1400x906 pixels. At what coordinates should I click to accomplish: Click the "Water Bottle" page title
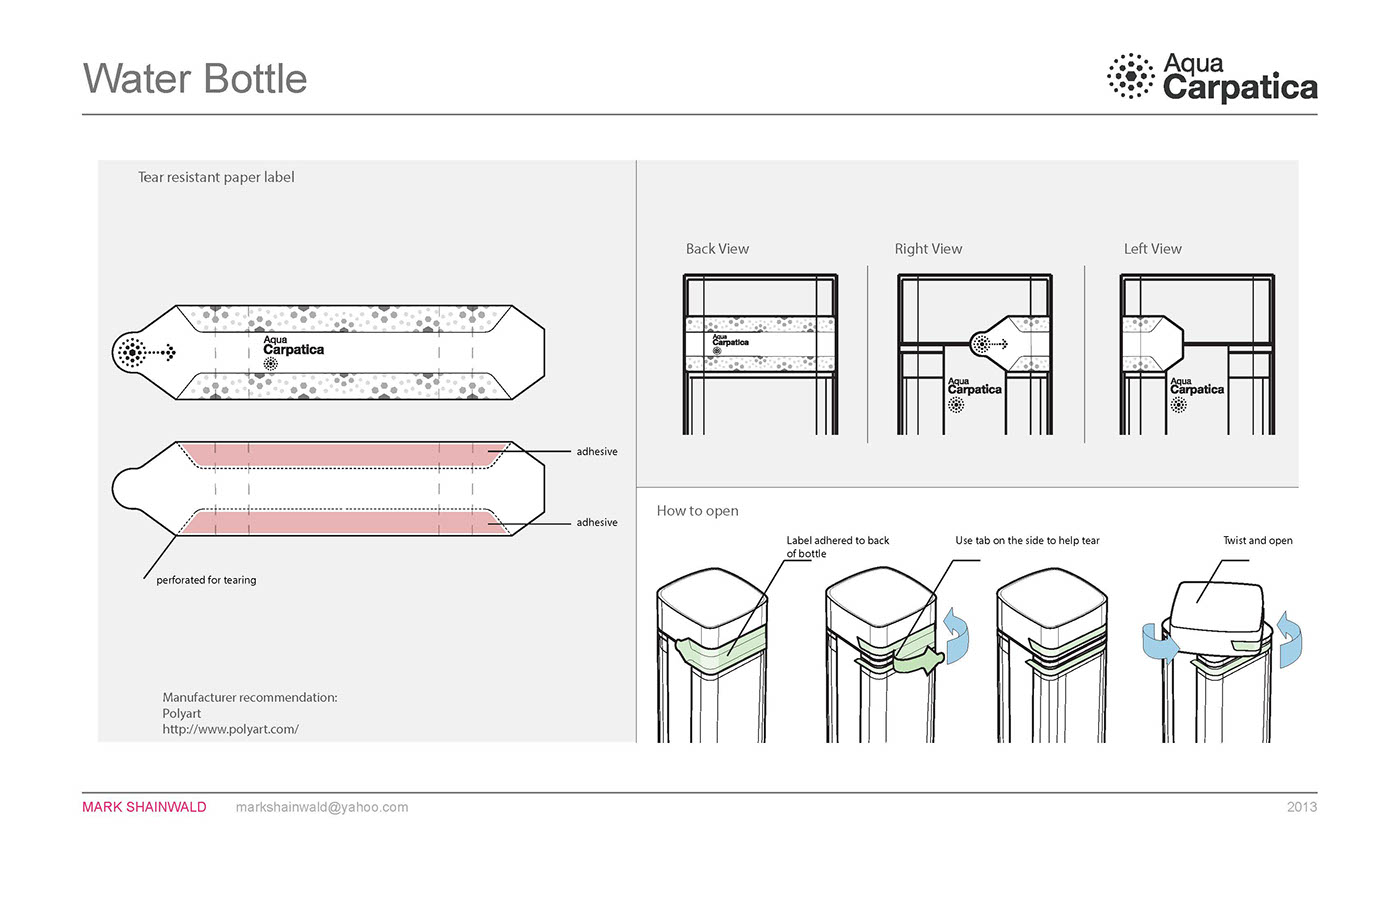click(x=195, y=79)
